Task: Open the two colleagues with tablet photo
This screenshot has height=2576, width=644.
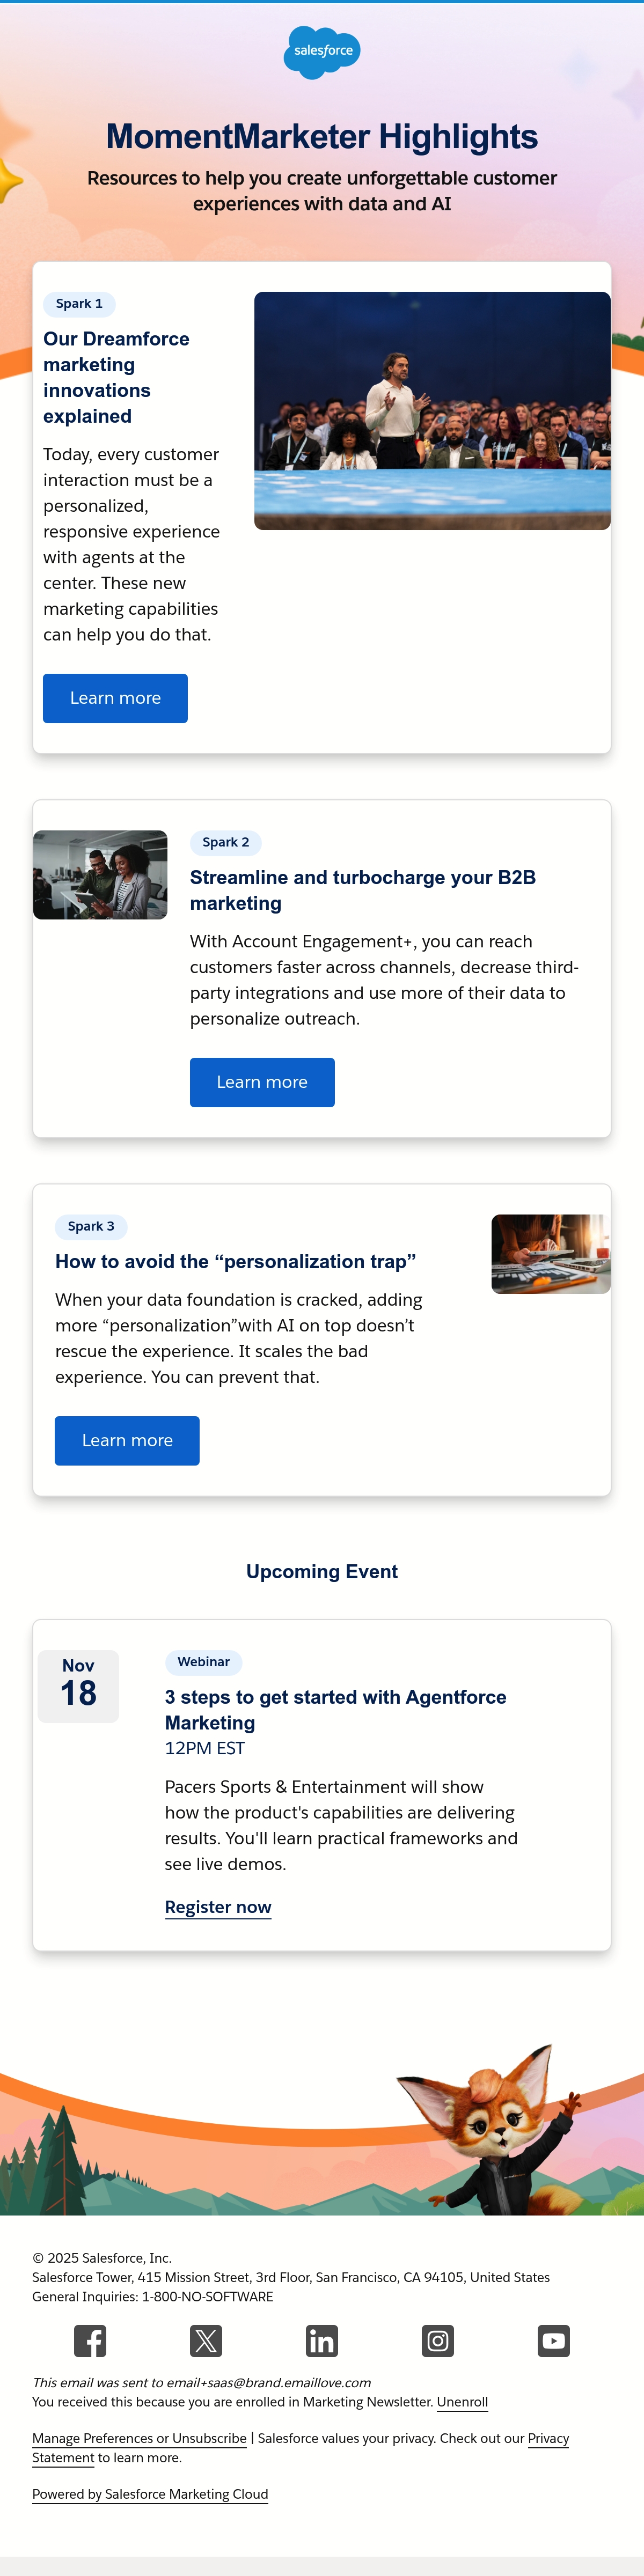Action: [x=100, y=875]
